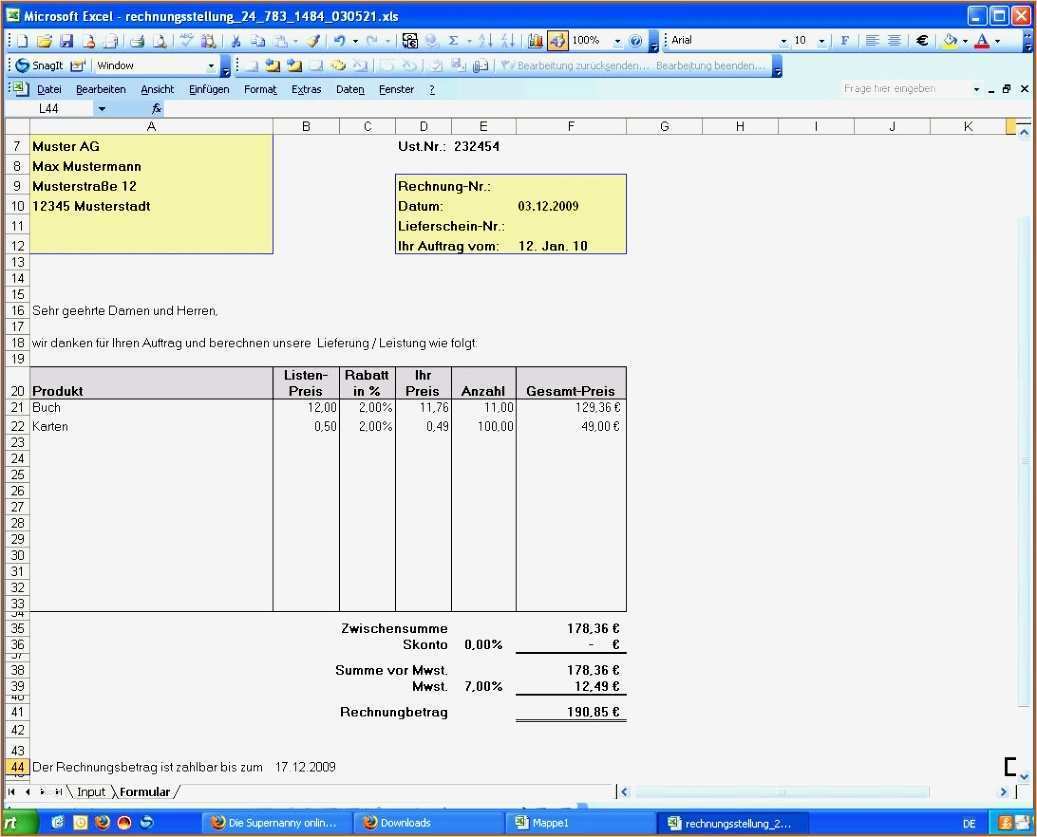Click the DE language indicator in tray
1037x837 pixels.
(969, 824)
